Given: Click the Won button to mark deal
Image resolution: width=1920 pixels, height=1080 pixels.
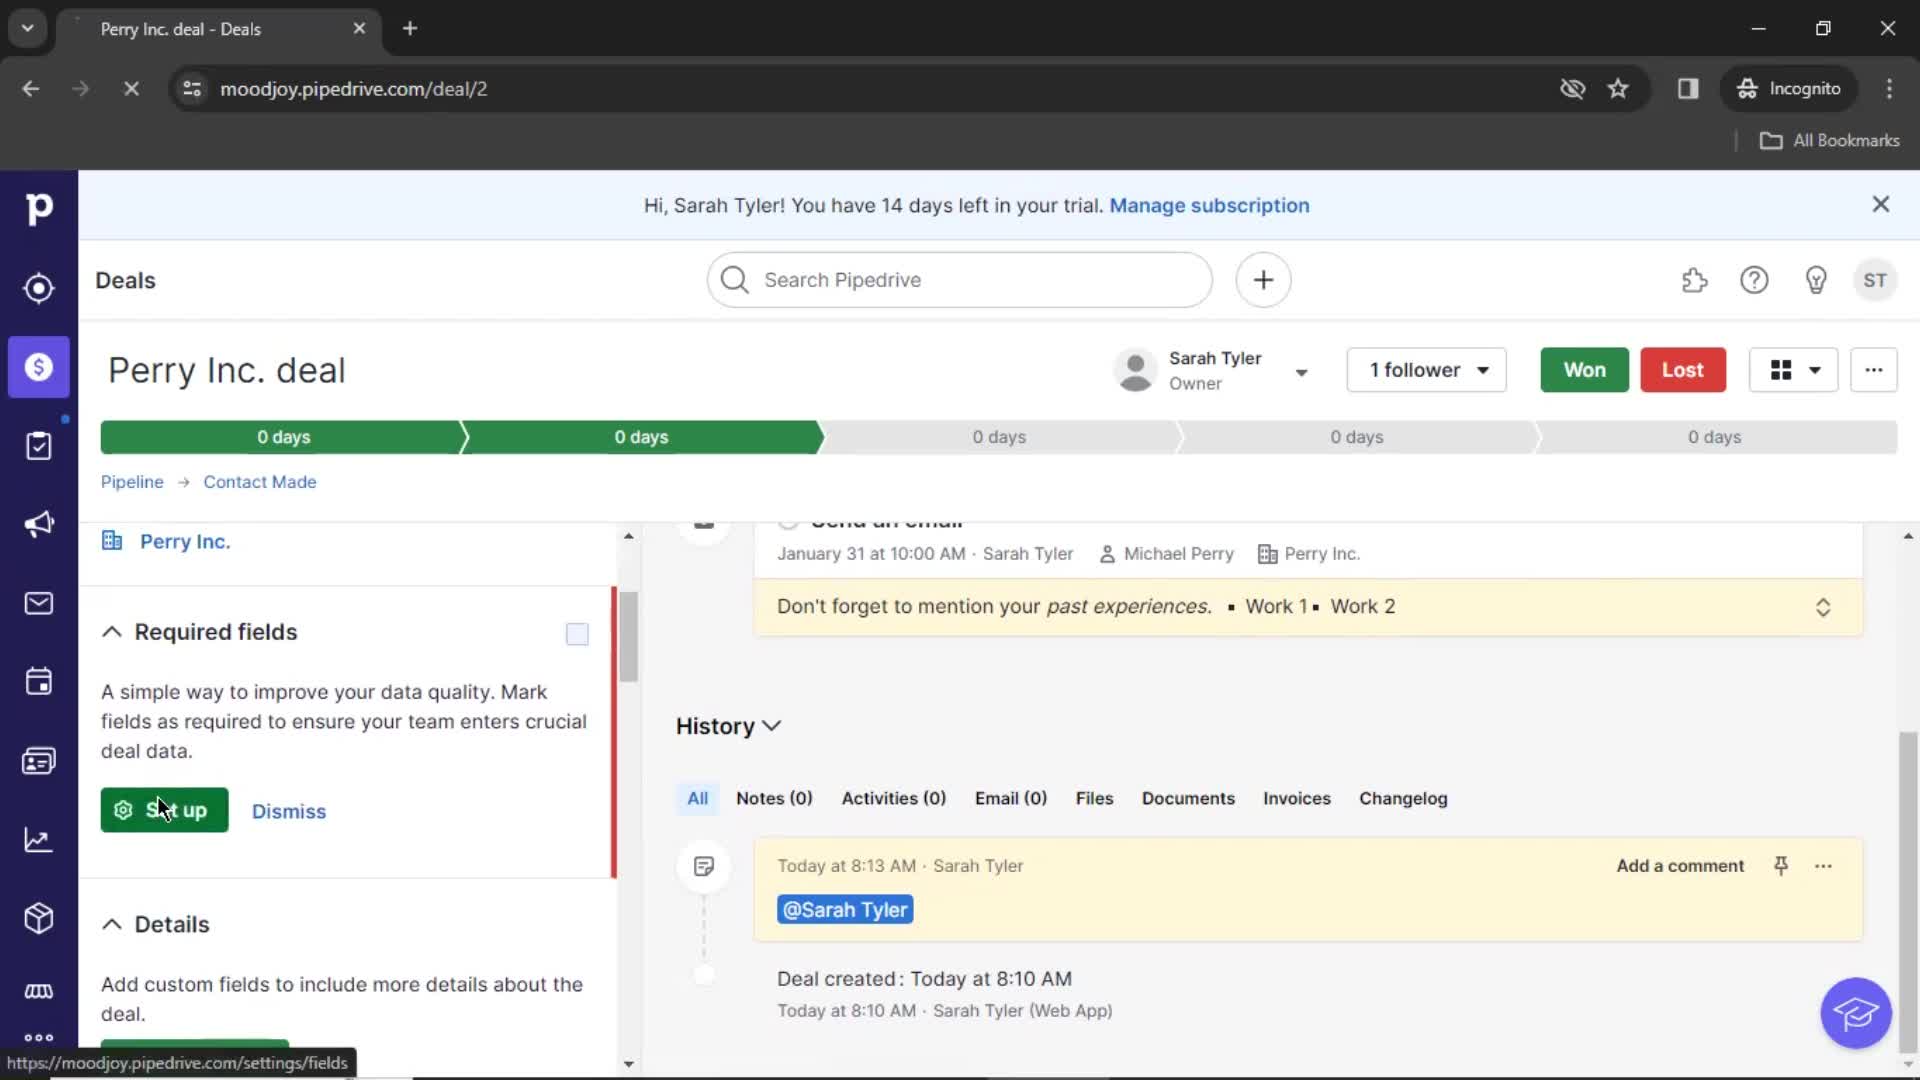Looking at the screenshot, I should [1584, 369].
